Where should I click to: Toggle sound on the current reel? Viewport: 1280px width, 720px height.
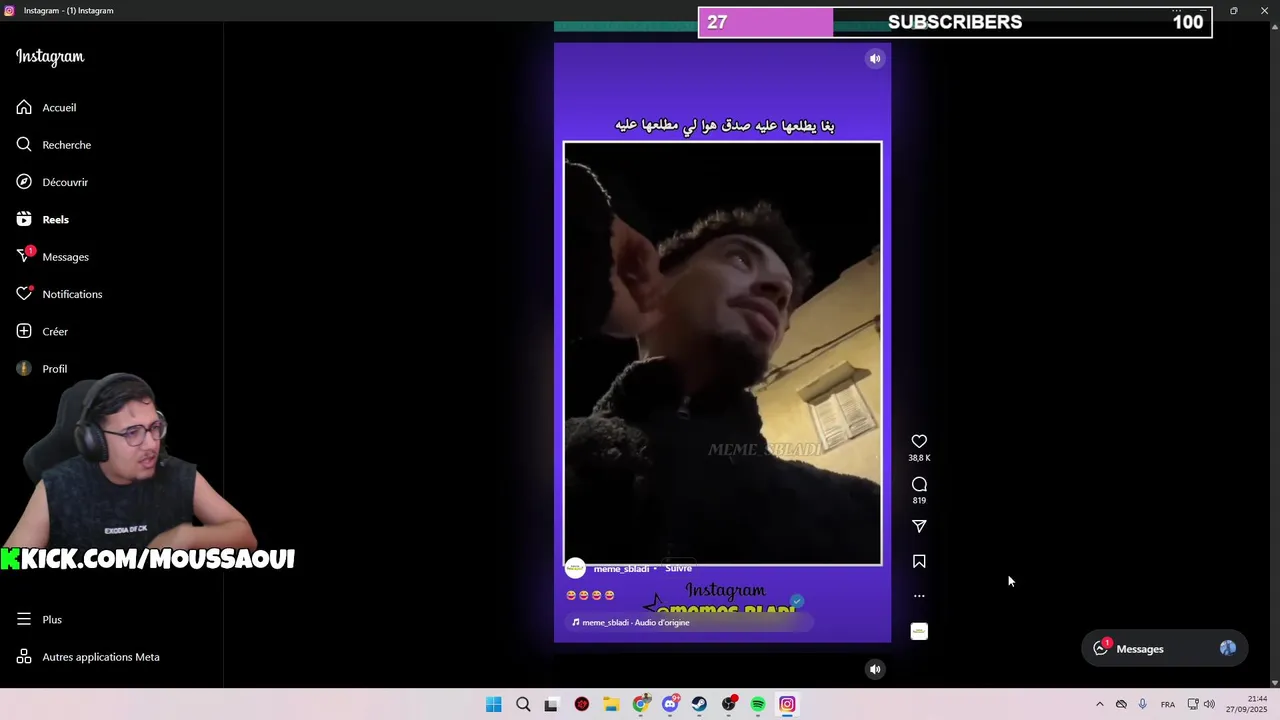point(875,59)
